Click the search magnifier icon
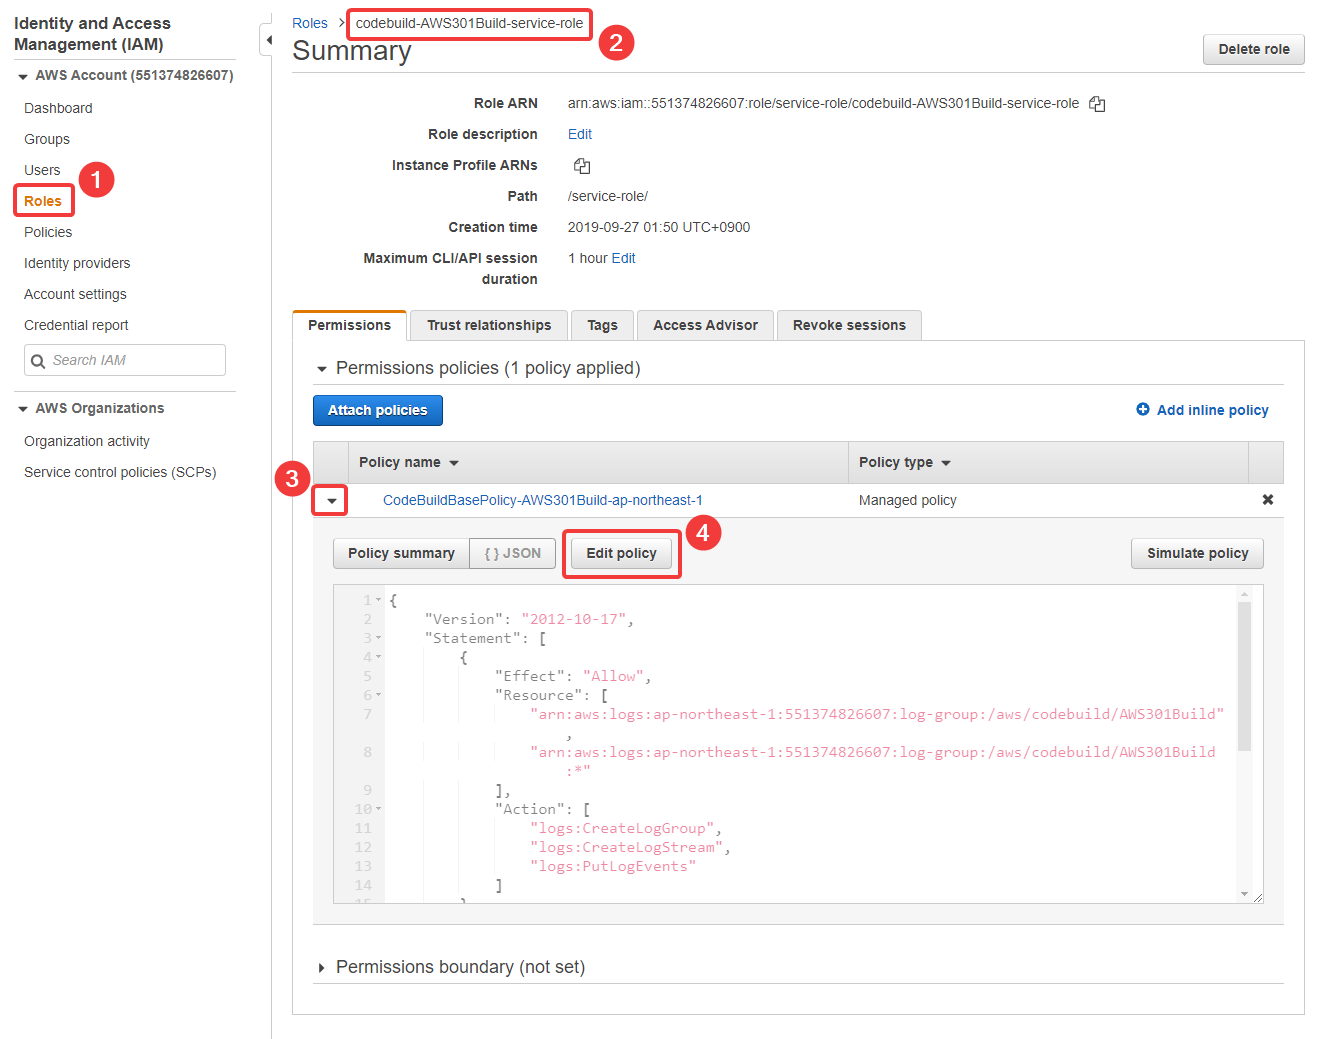The width and height of the screenshot is (1322, 1039). [38, 361]
